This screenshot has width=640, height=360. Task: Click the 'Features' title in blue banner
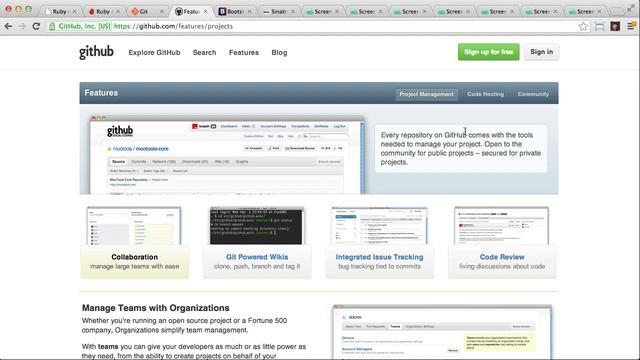[x=101, y=93]
